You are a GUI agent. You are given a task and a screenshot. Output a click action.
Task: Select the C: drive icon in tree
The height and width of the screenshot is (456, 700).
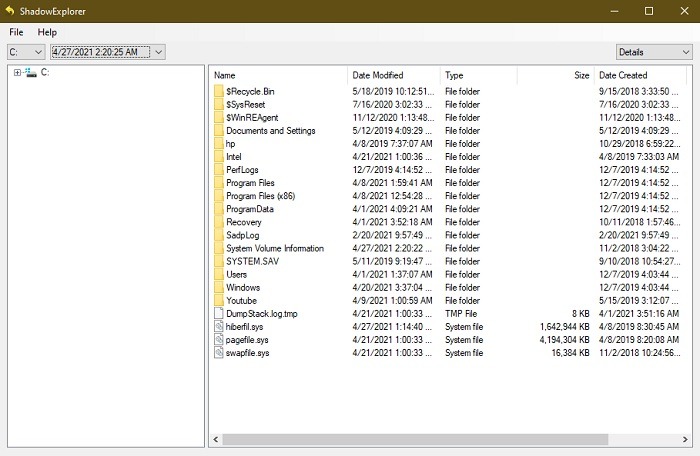[30, 72]
